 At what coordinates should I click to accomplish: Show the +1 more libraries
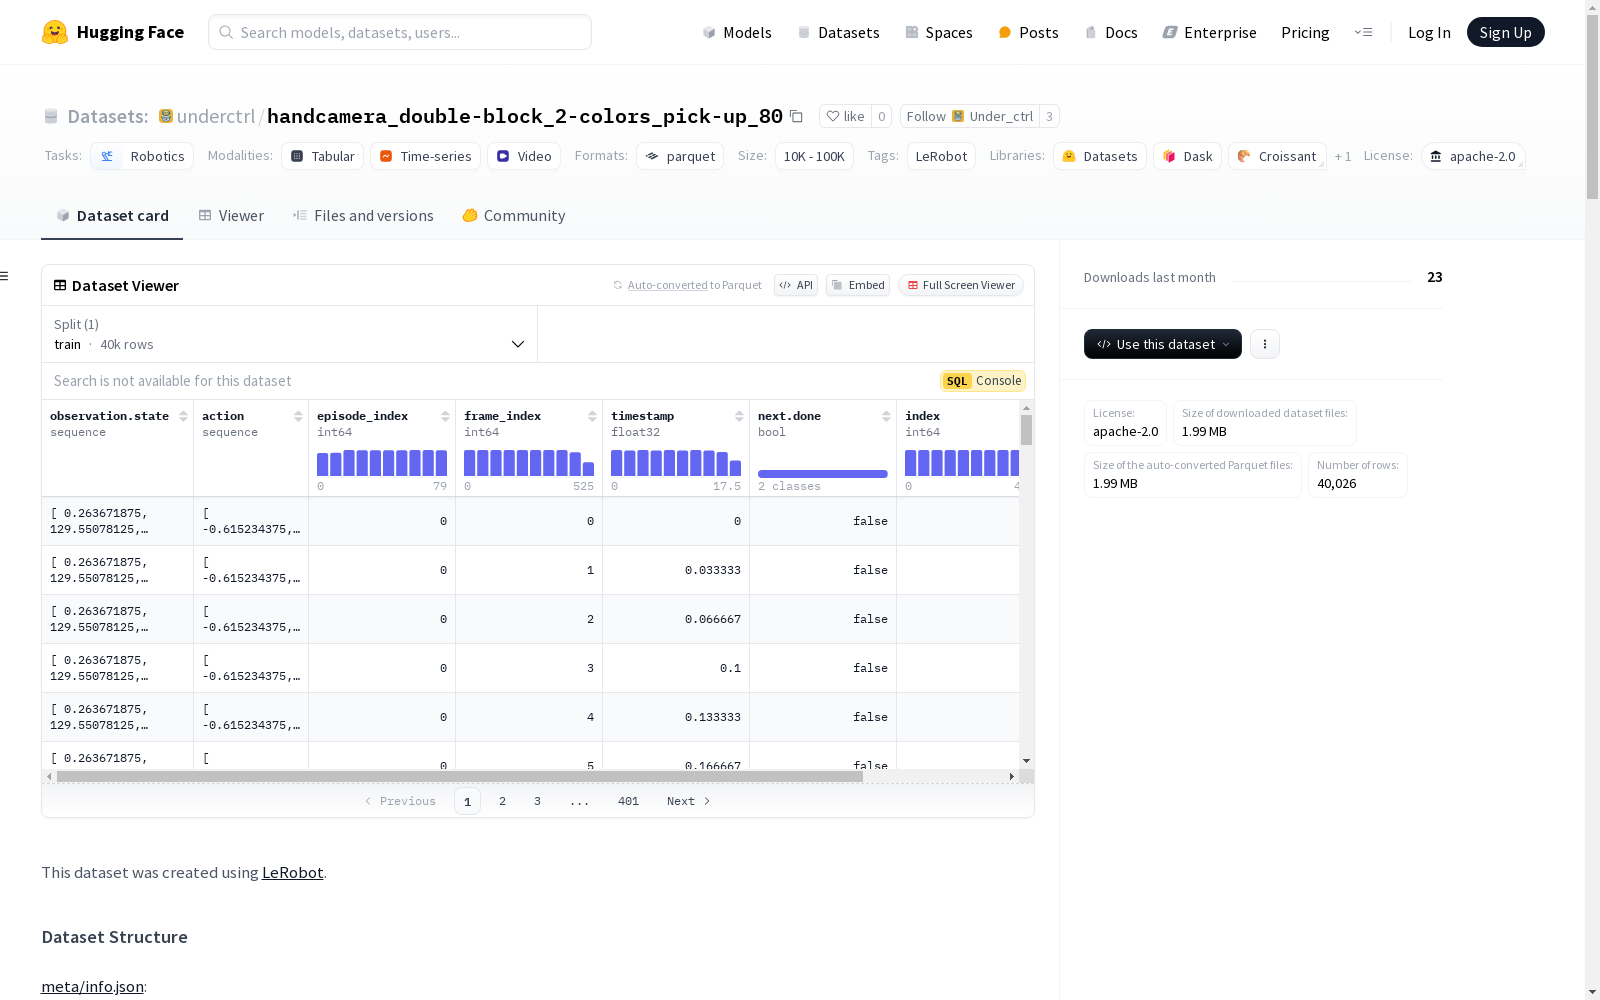click(x=1343, y=156)
